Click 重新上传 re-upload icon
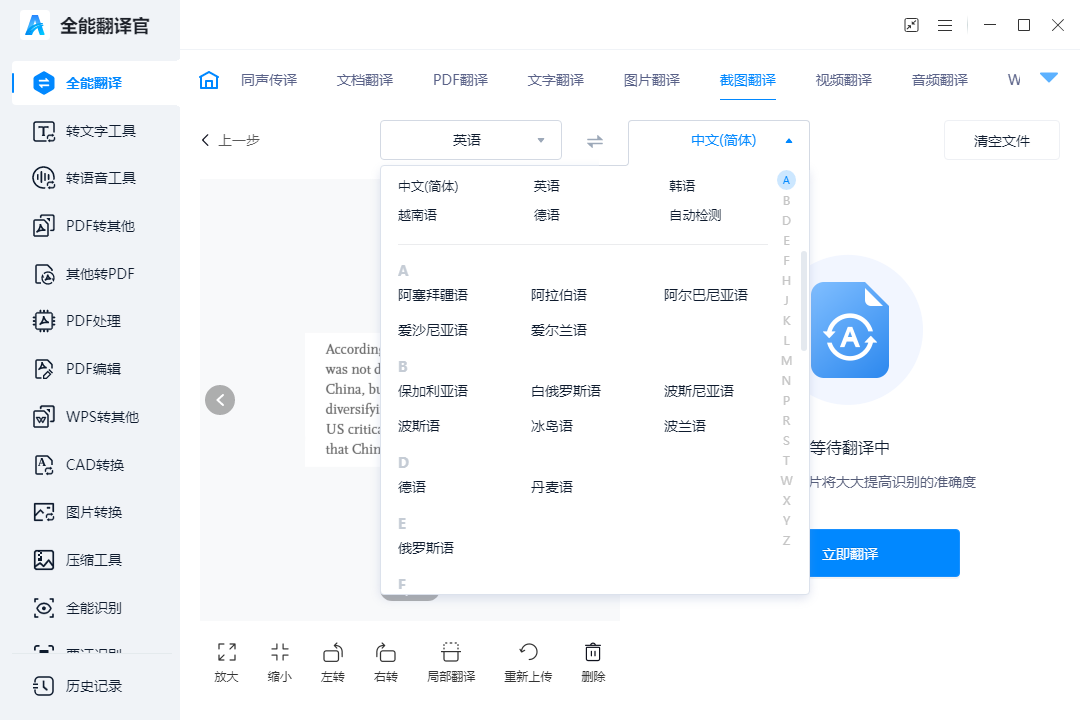The image size is (1080, 720). pyautogui.click(x=528, y=662)
